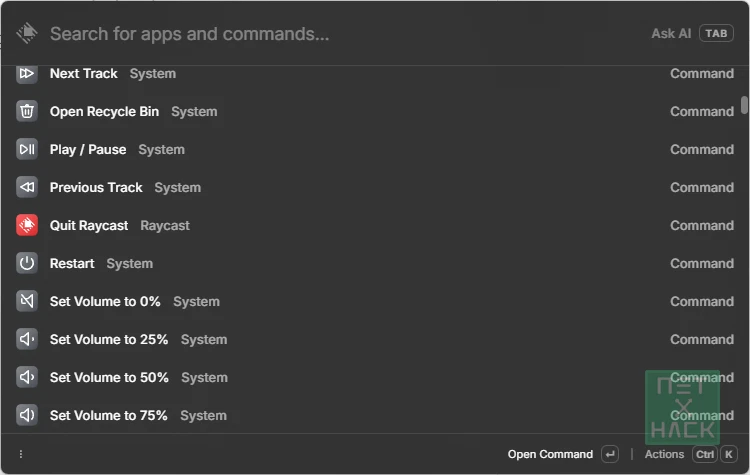Click the Play / Pause icon
This screenshot has width=750, height=475.
click(x=27, y=150)
